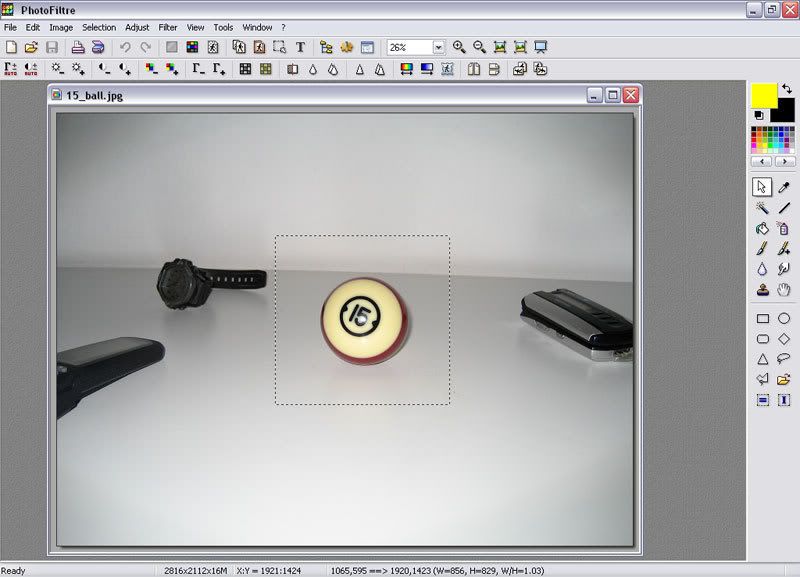800x577 pixels.
Task: Select the Advanced brush tool
Action: pyautogui.click(x=784, y=248)
